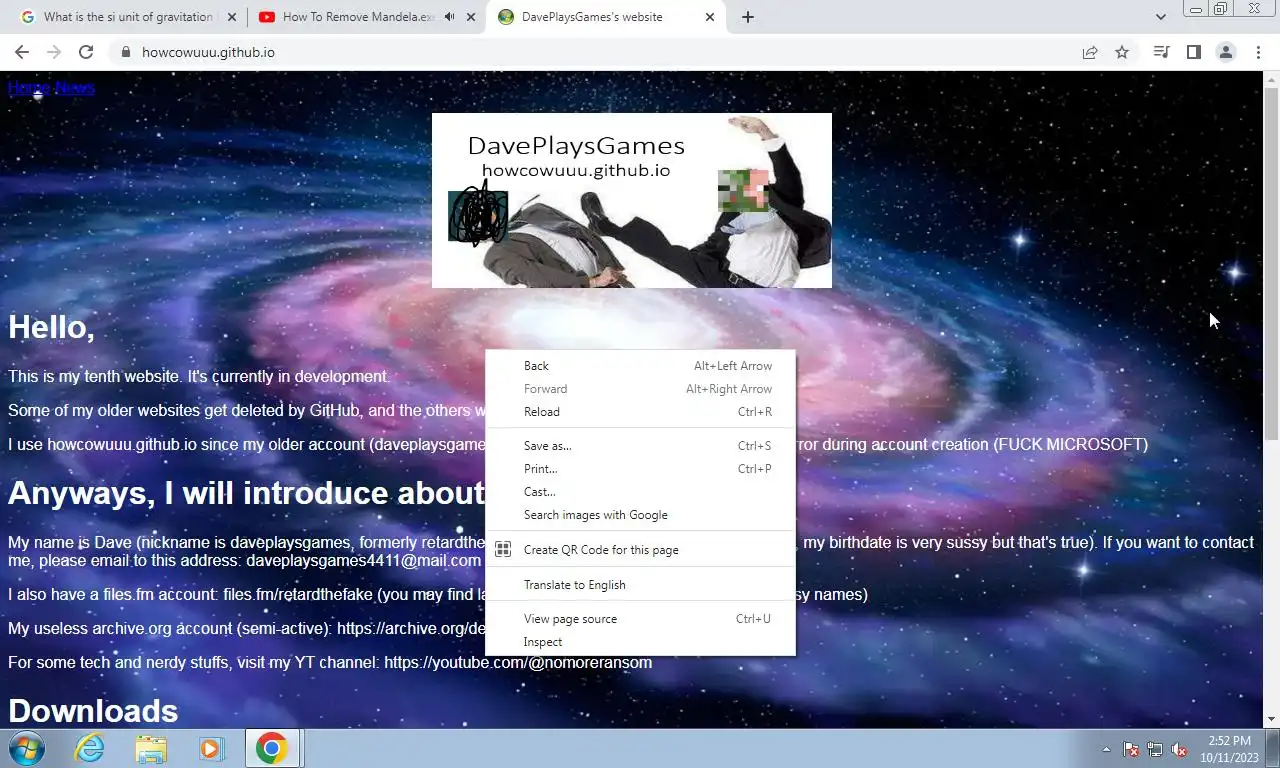Viewport: 1280px width, 768px height.
Task: Click the Downloads heading
Action: (x=93, y=711)
